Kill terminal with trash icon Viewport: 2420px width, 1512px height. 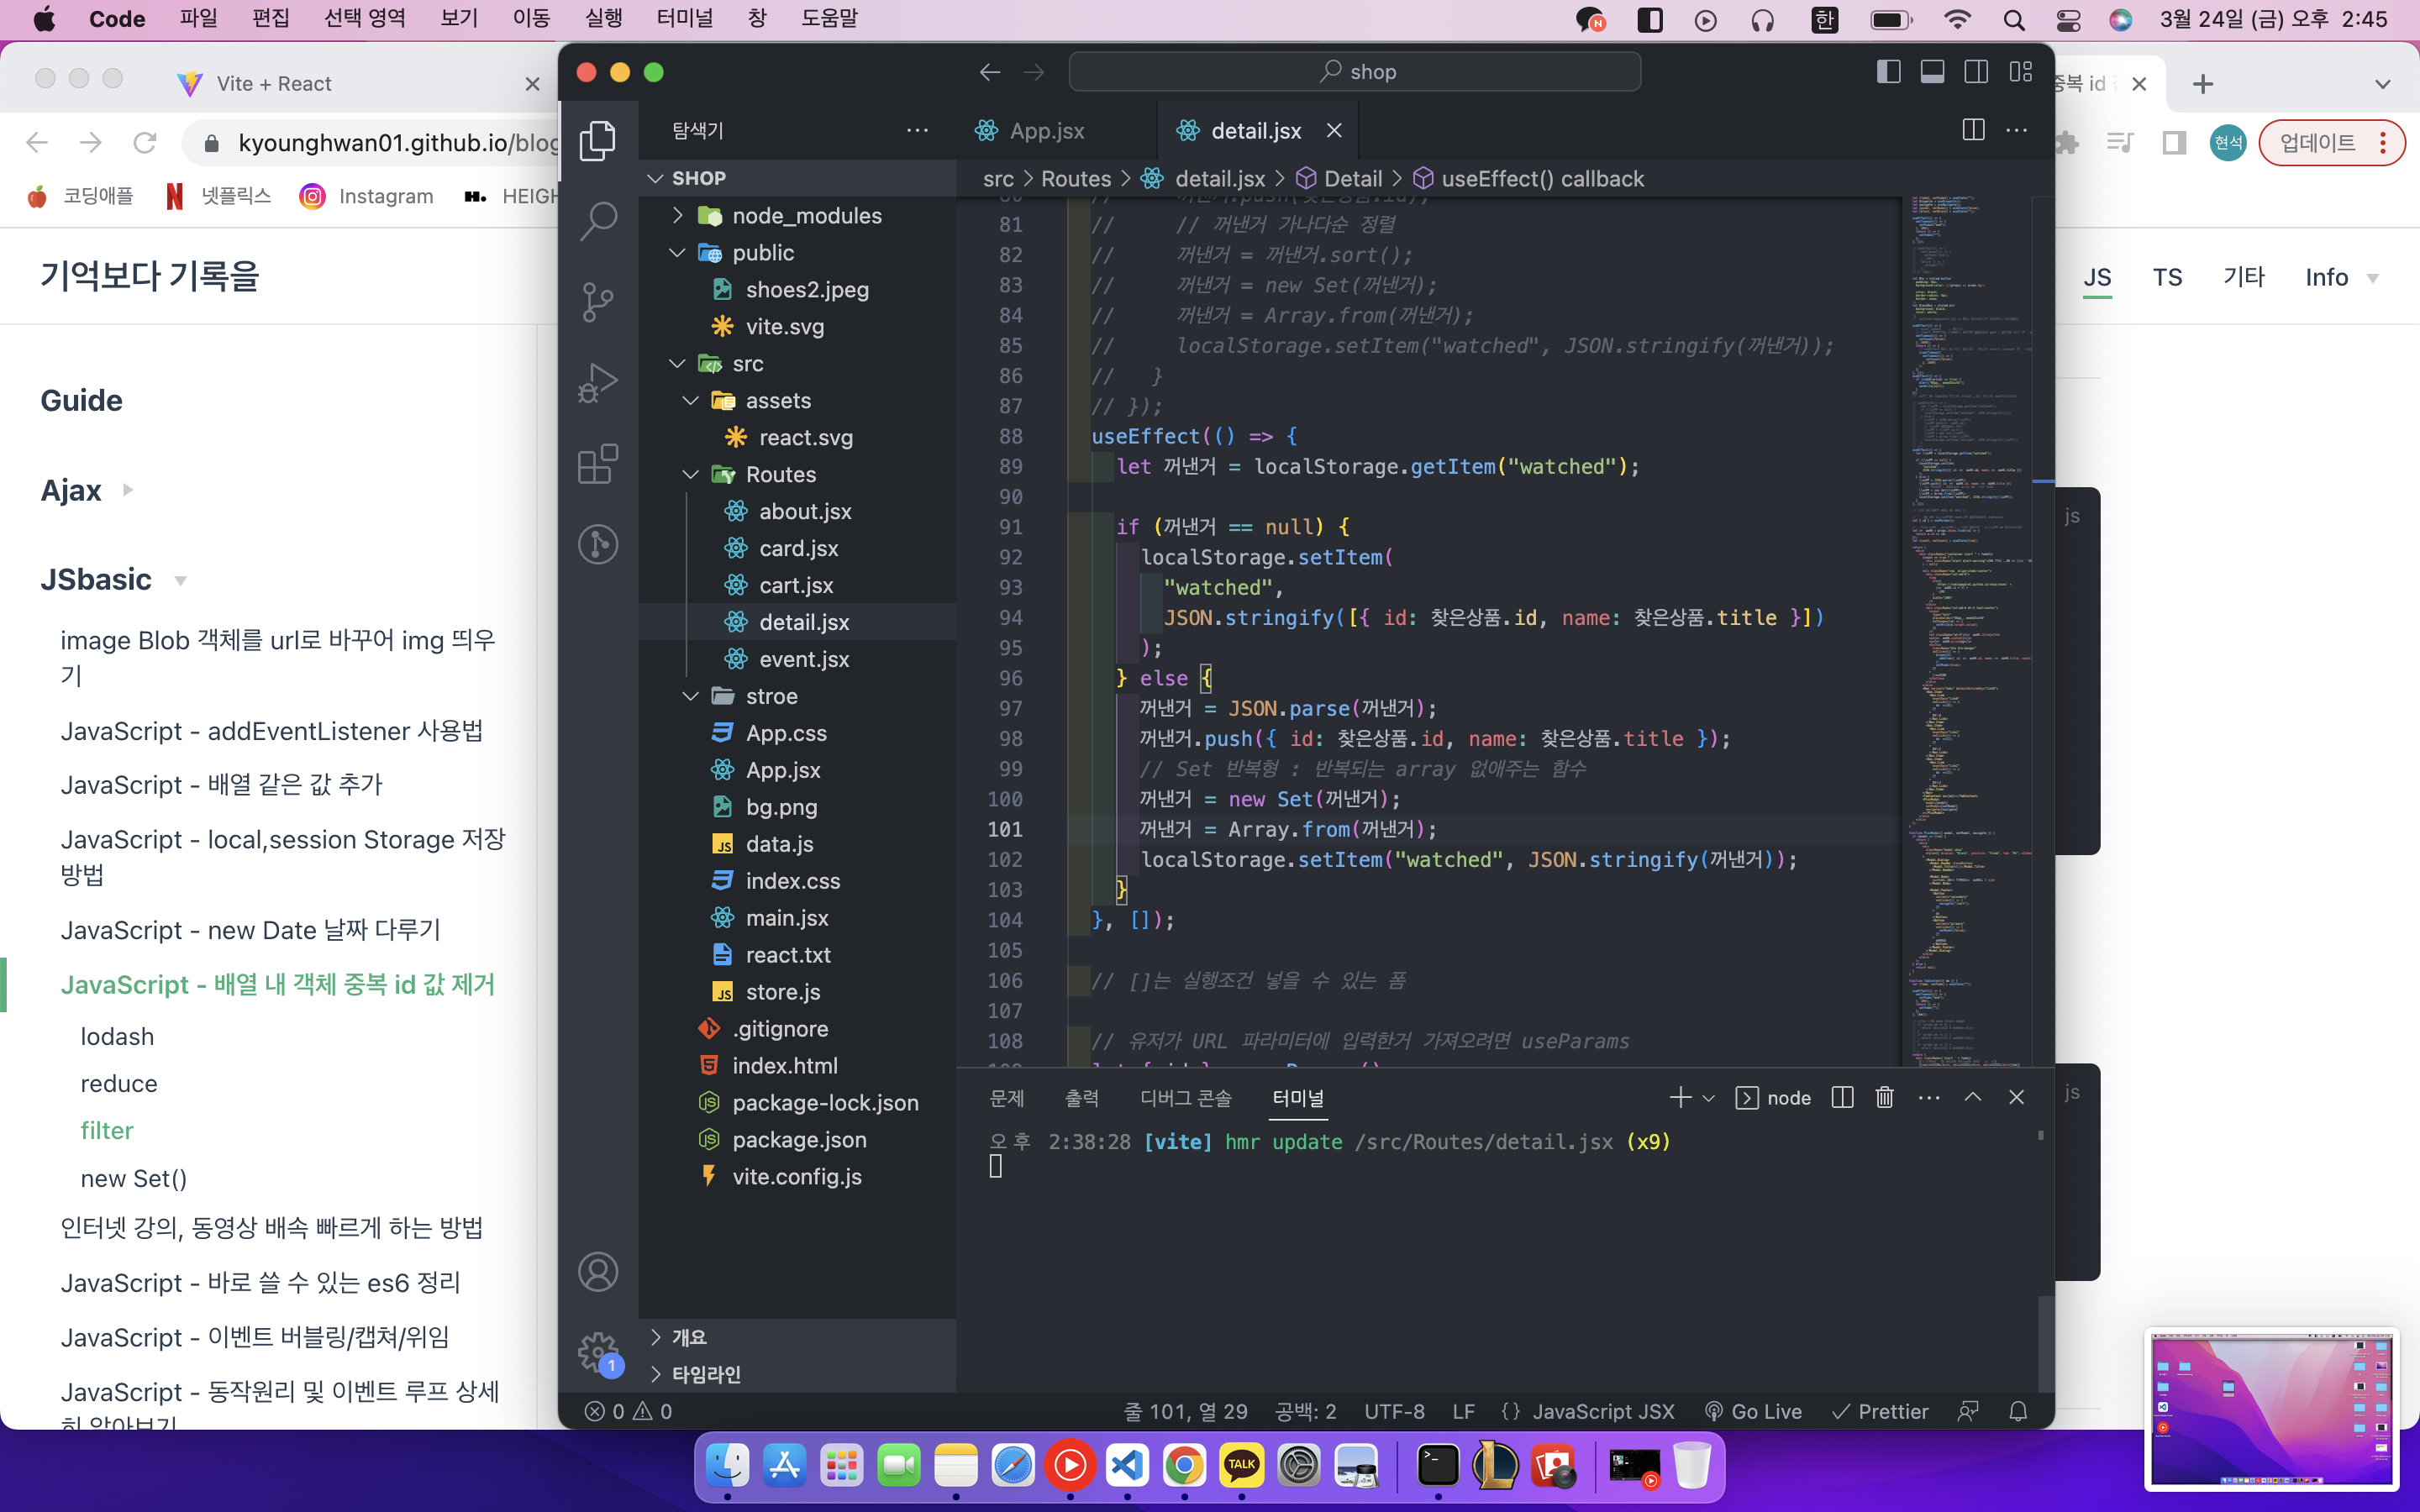point(1885,1098)
